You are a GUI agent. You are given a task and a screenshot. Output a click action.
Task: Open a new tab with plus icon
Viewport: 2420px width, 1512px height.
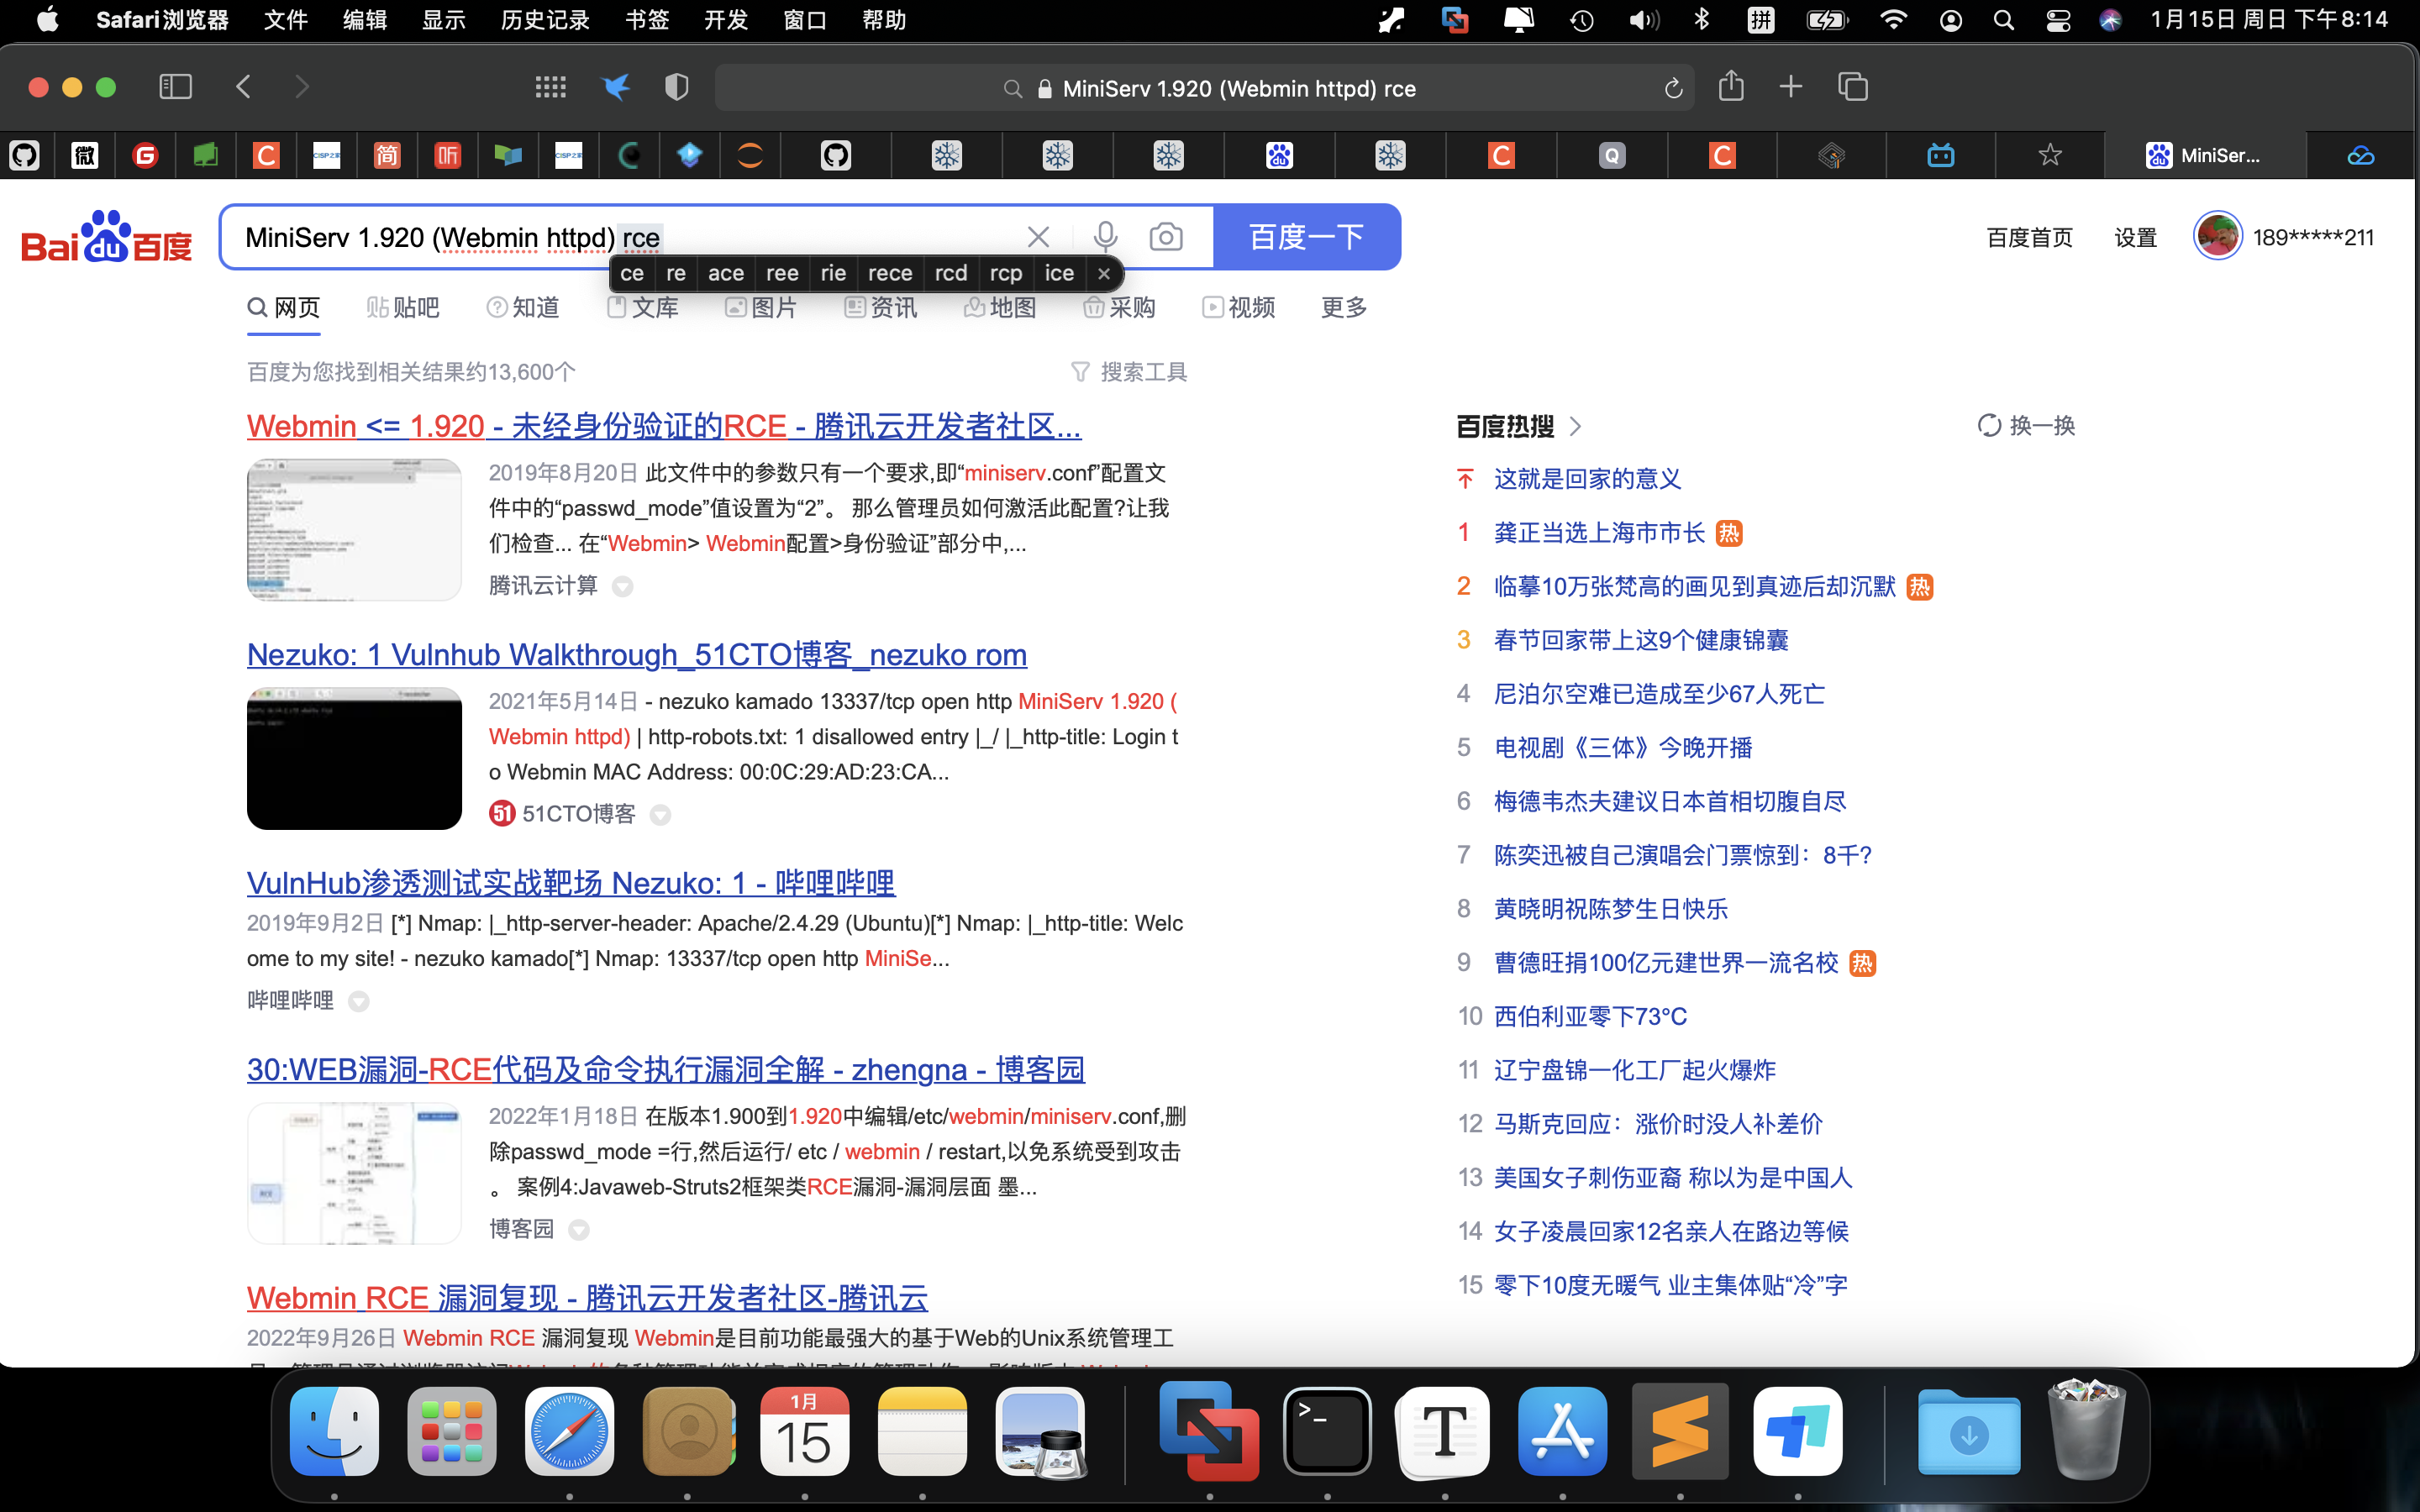point(1791,87)
